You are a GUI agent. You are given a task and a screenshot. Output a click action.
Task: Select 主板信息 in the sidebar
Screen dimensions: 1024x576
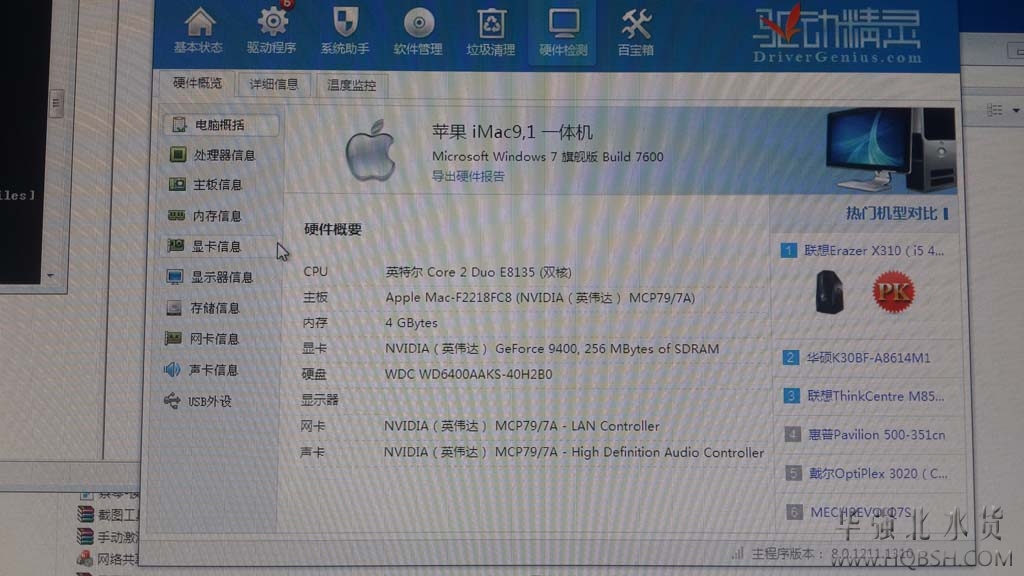click(206, 185)
